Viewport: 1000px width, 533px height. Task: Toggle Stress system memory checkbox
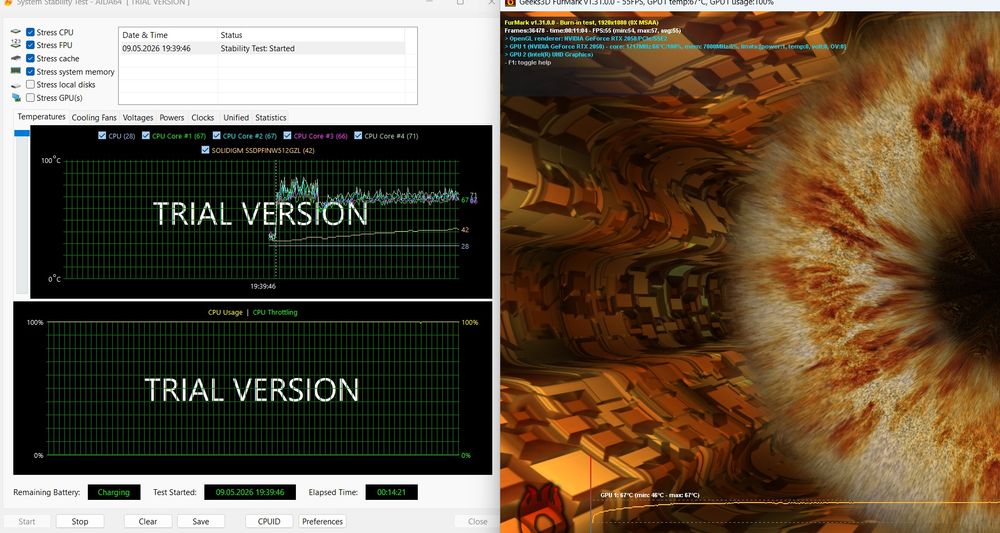[x=30, y=71]
